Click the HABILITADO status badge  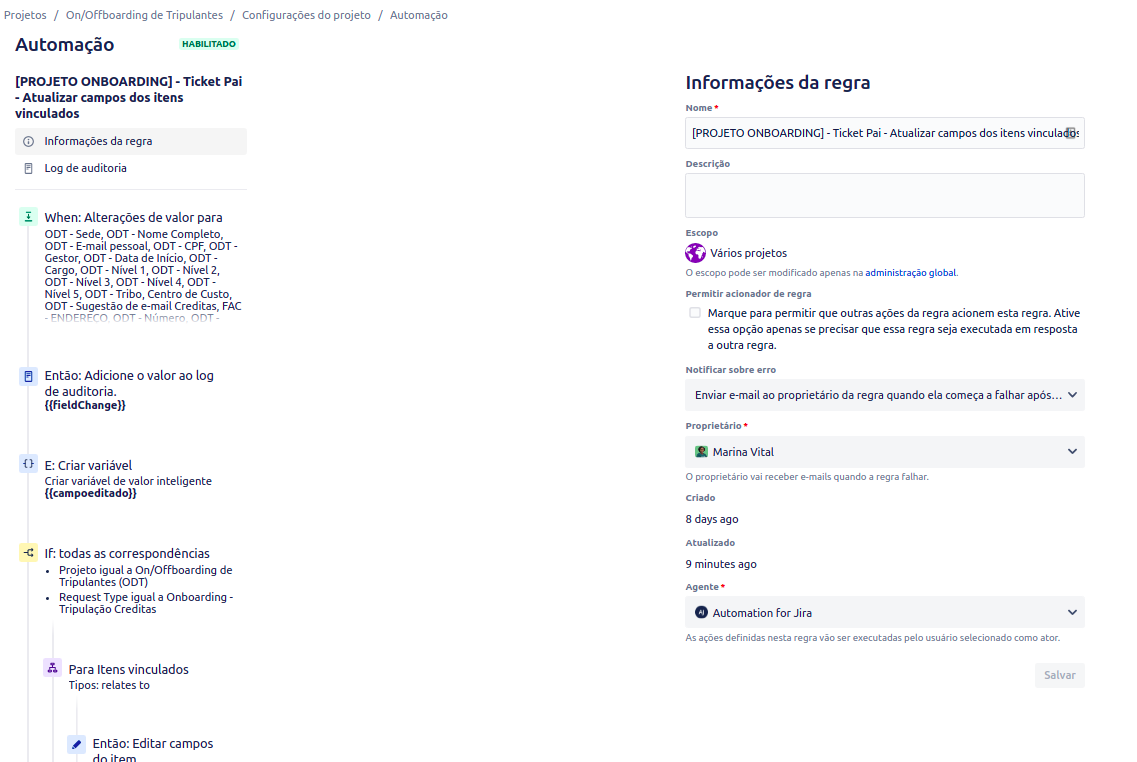point(209,44)
